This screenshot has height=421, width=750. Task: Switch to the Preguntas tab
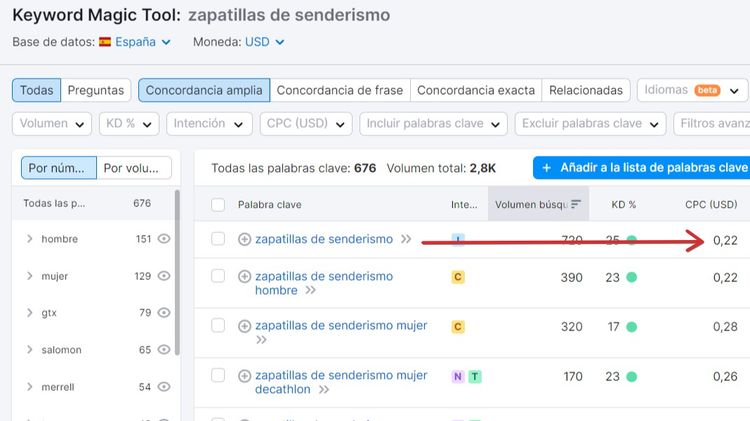pos(96,90)
